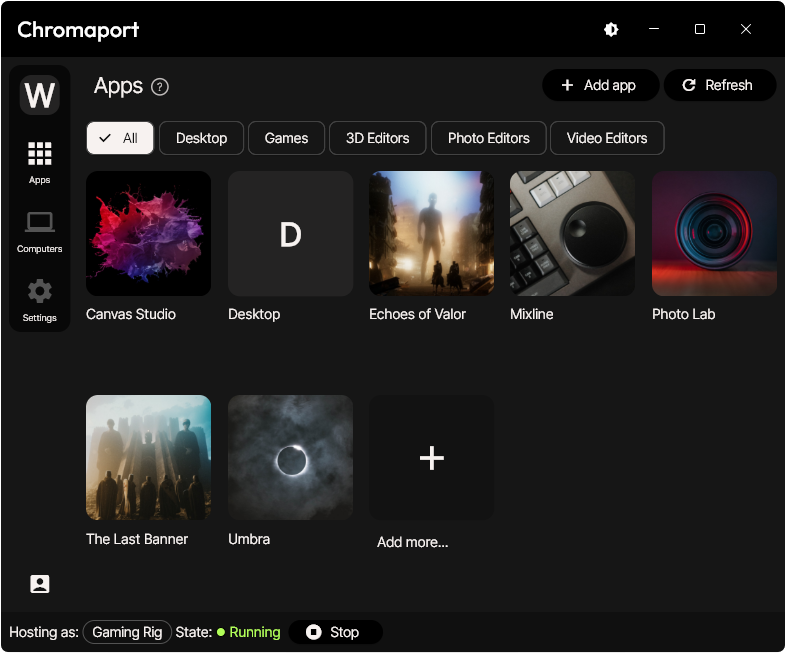
Task: Show only Desktop category apps
Action: 201,138
